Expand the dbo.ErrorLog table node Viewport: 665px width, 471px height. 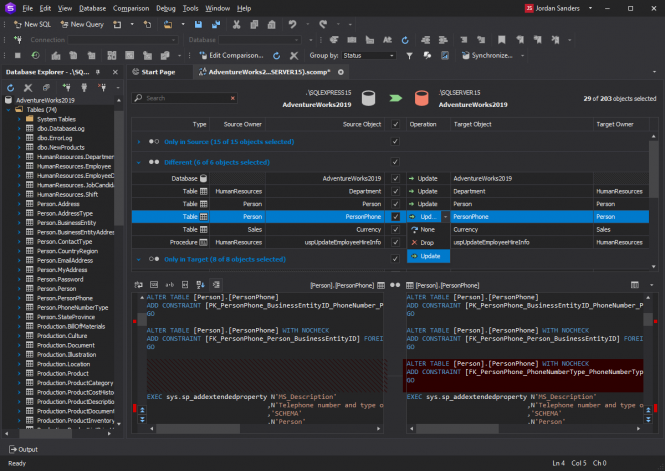click(x=19, y=138)
